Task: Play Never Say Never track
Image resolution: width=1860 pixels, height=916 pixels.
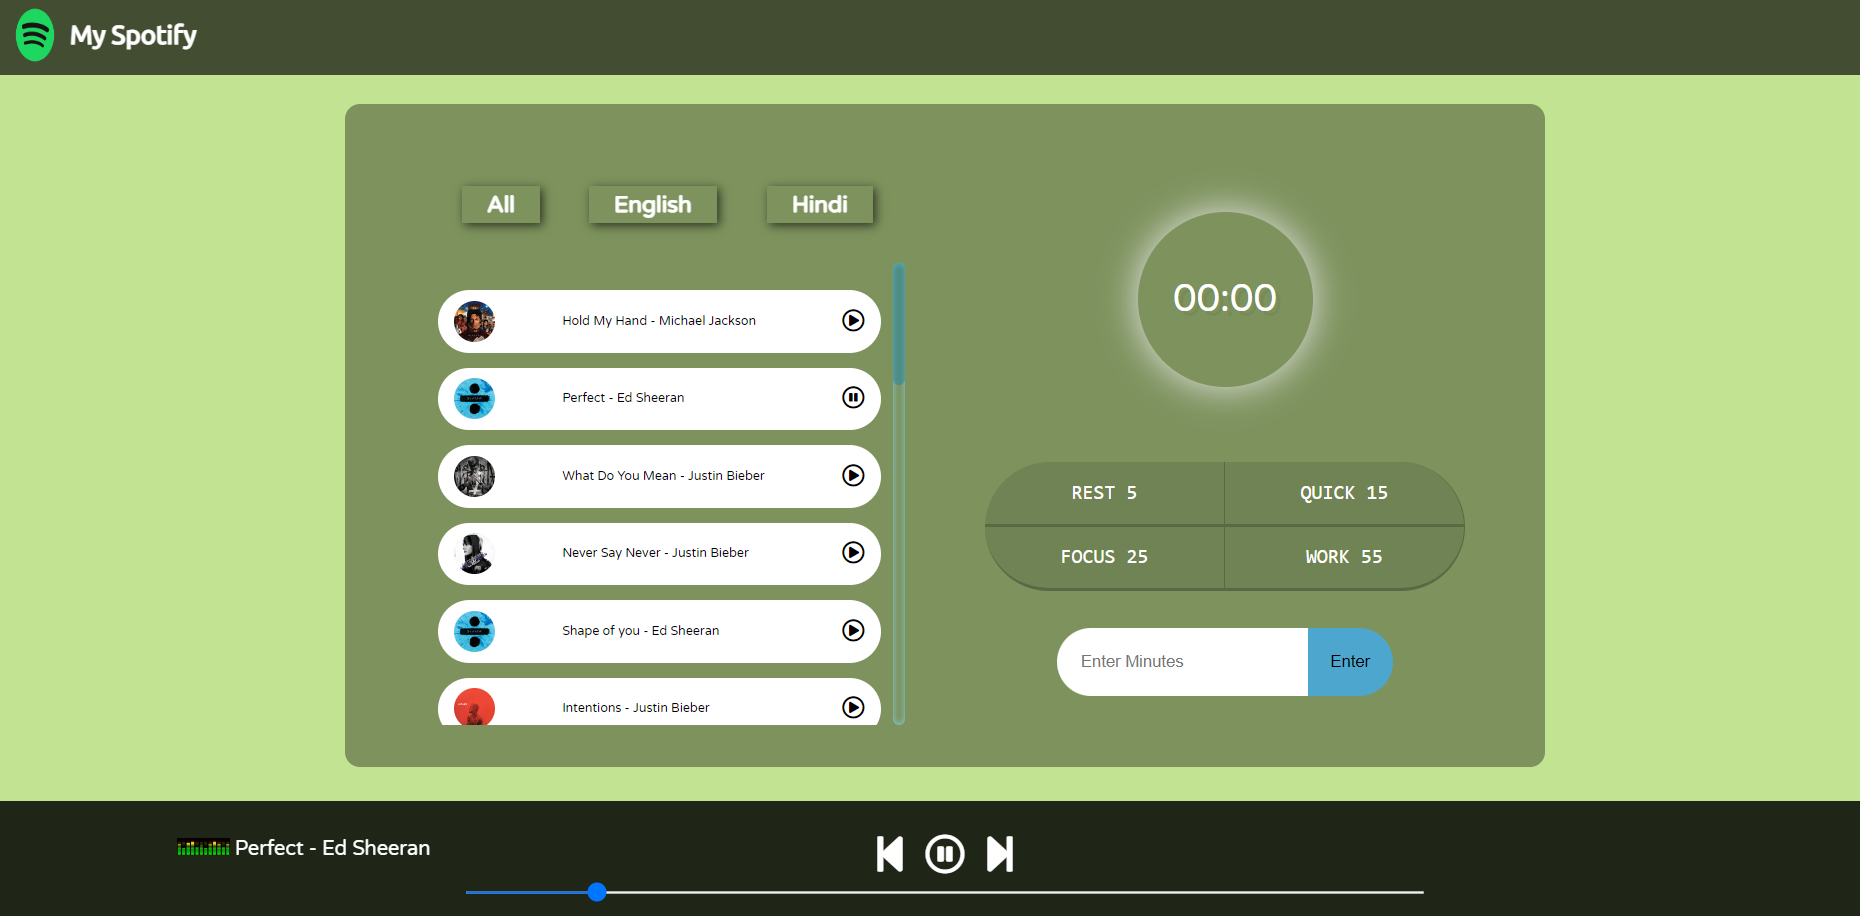Action: coord(853,552)
